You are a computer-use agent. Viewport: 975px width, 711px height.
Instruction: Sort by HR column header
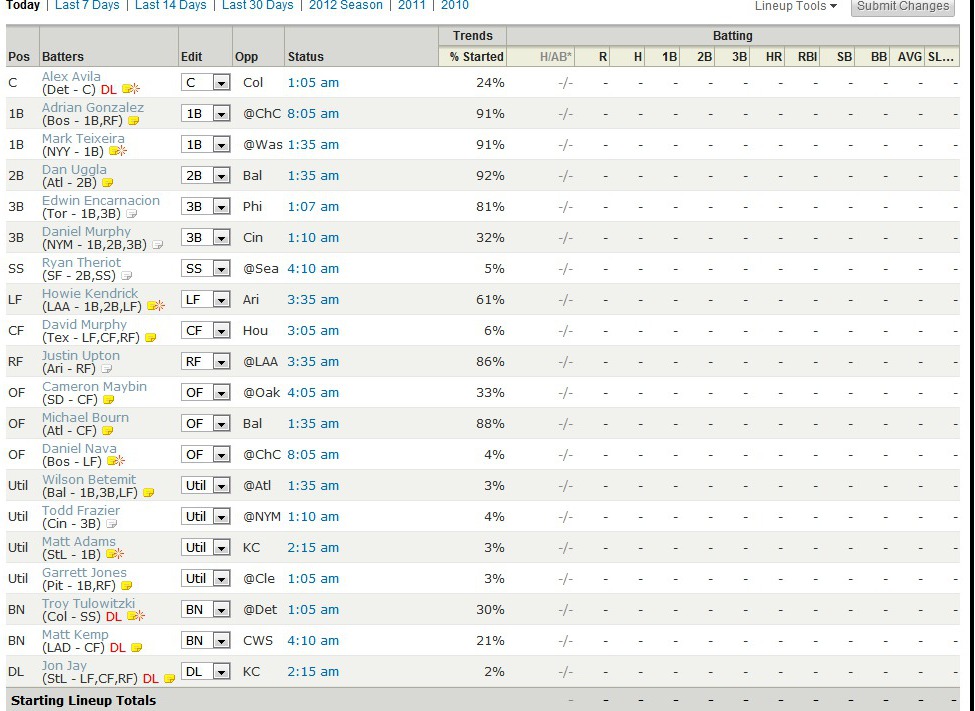point(774,57)
